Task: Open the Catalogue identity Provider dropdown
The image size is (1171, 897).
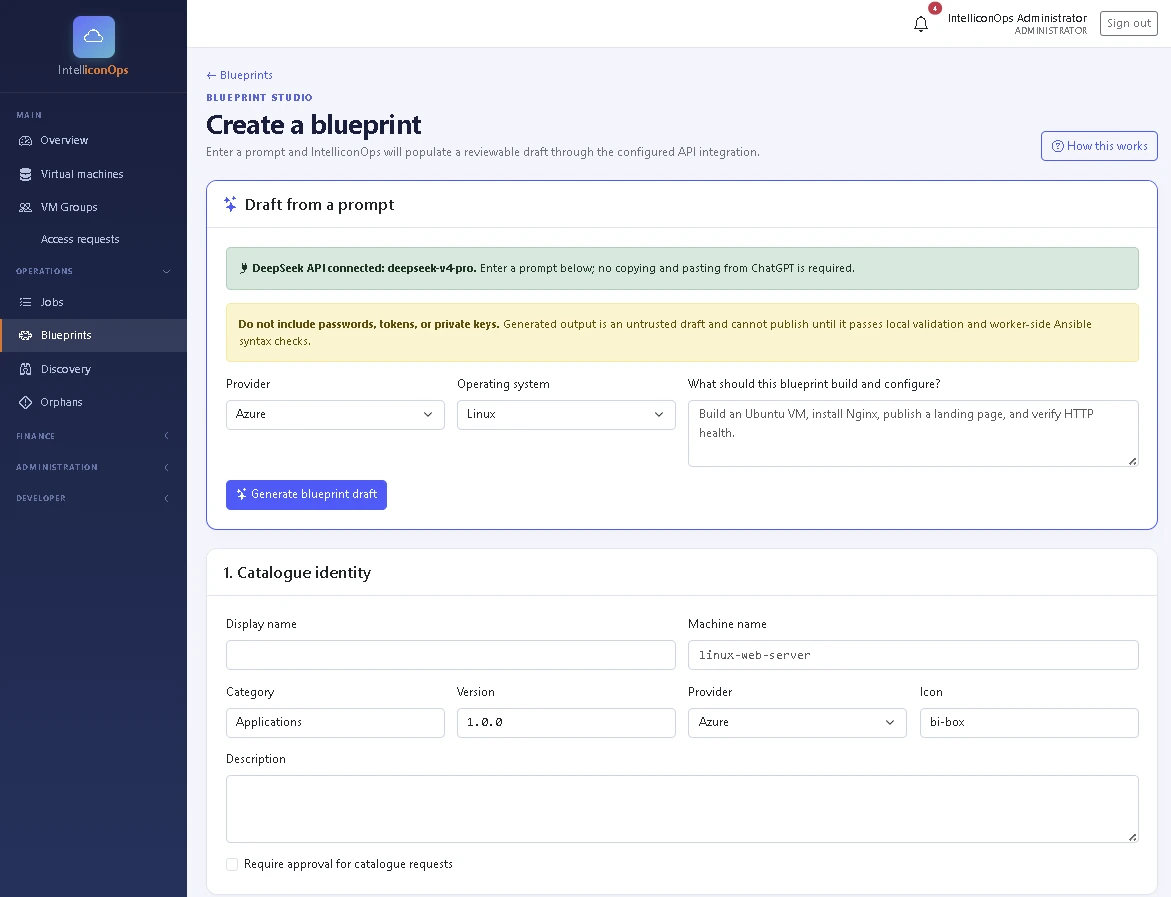Action: click(797, 723)
